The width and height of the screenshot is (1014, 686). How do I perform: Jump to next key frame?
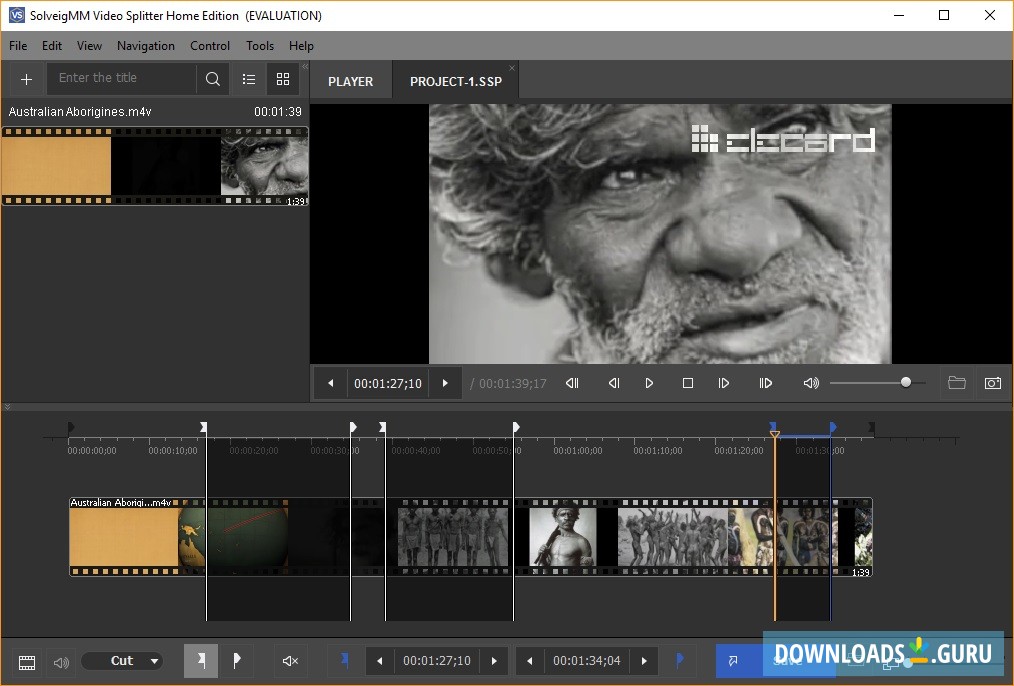tap(766, 383)
